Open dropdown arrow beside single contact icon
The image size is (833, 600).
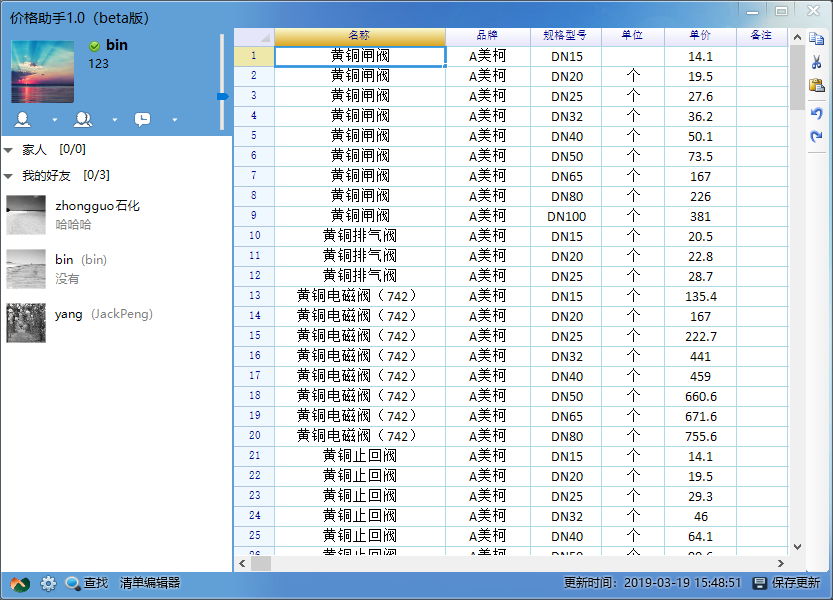click(54, 121)
